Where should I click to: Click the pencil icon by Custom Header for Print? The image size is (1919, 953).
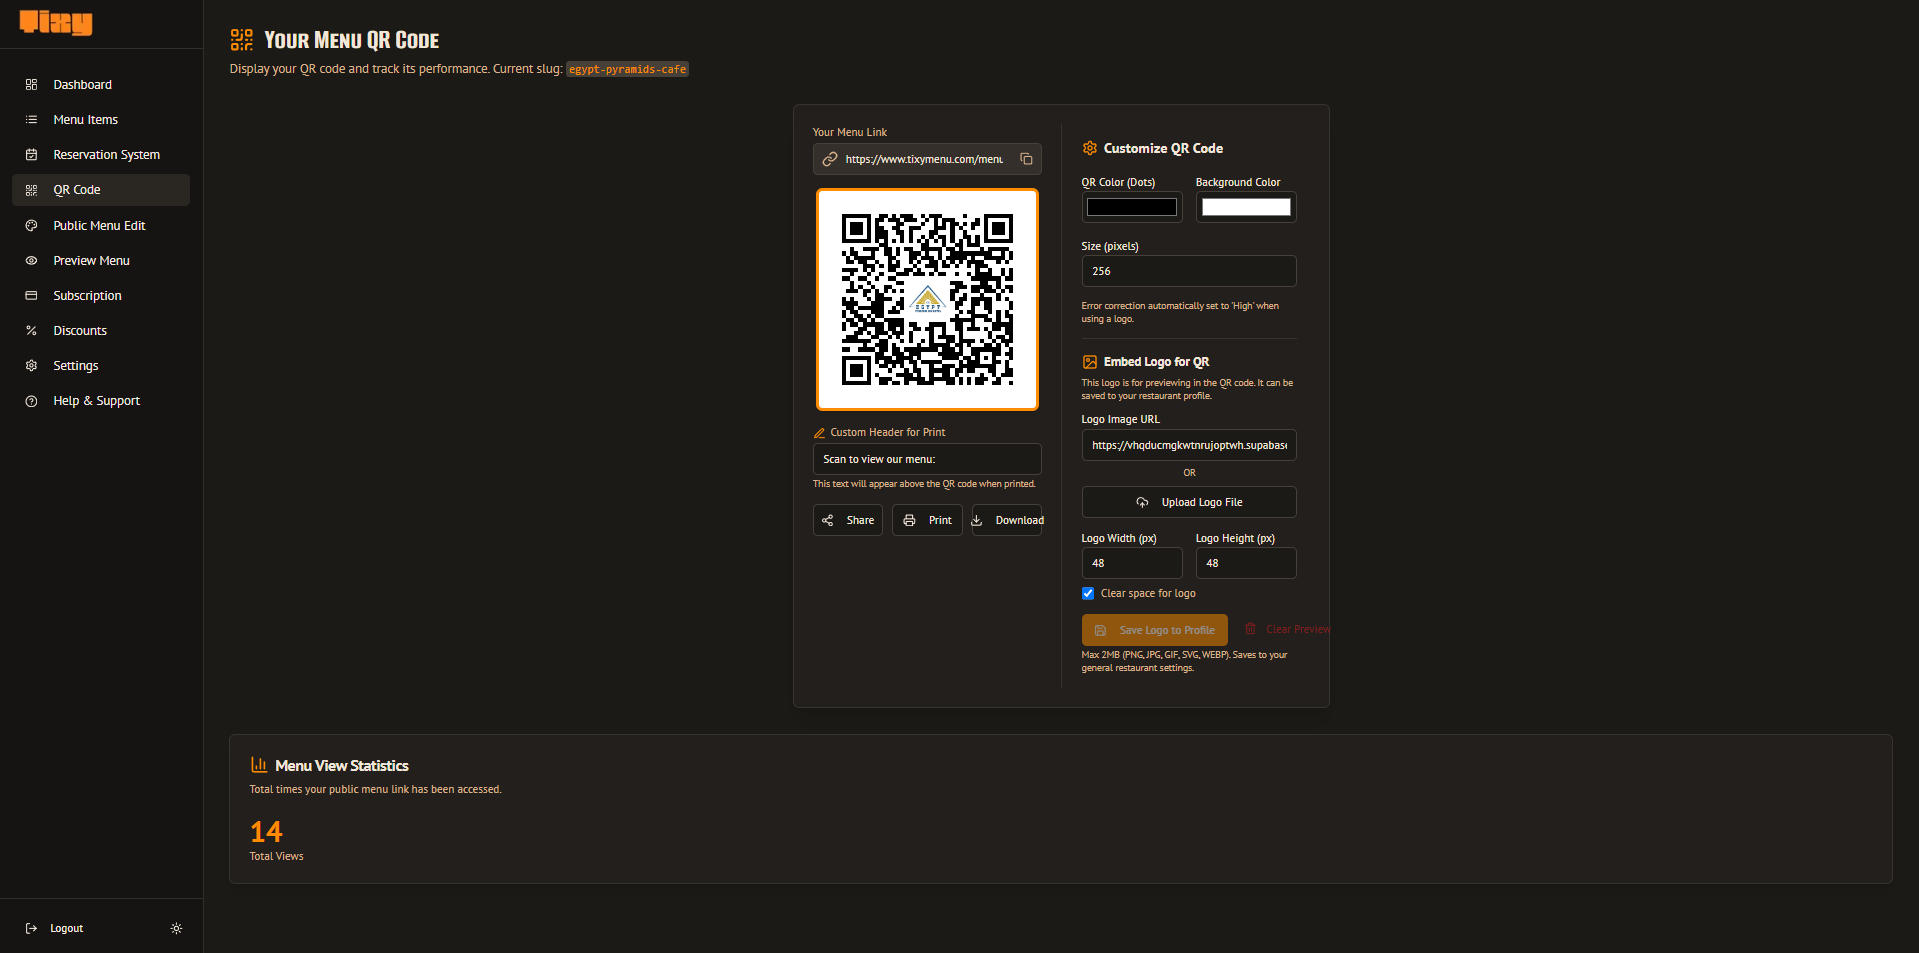[x=819, y=433]
